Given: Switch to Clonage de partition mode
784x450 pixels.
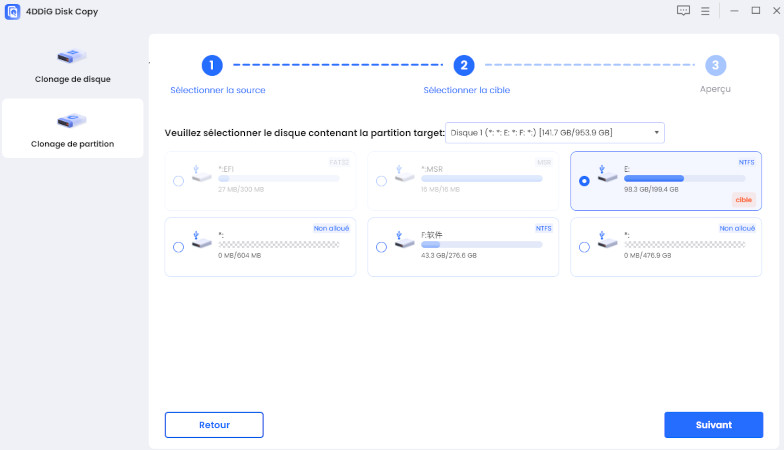Looking at the screenshot, I should click(72, 128).
